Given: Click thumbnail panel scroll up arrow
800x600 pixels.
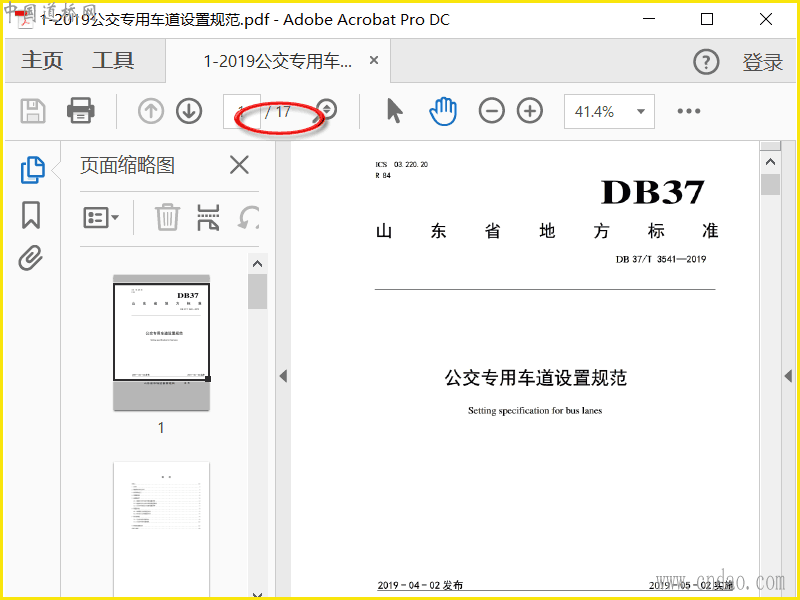Looking at the screenshot, I should point(258,264).
